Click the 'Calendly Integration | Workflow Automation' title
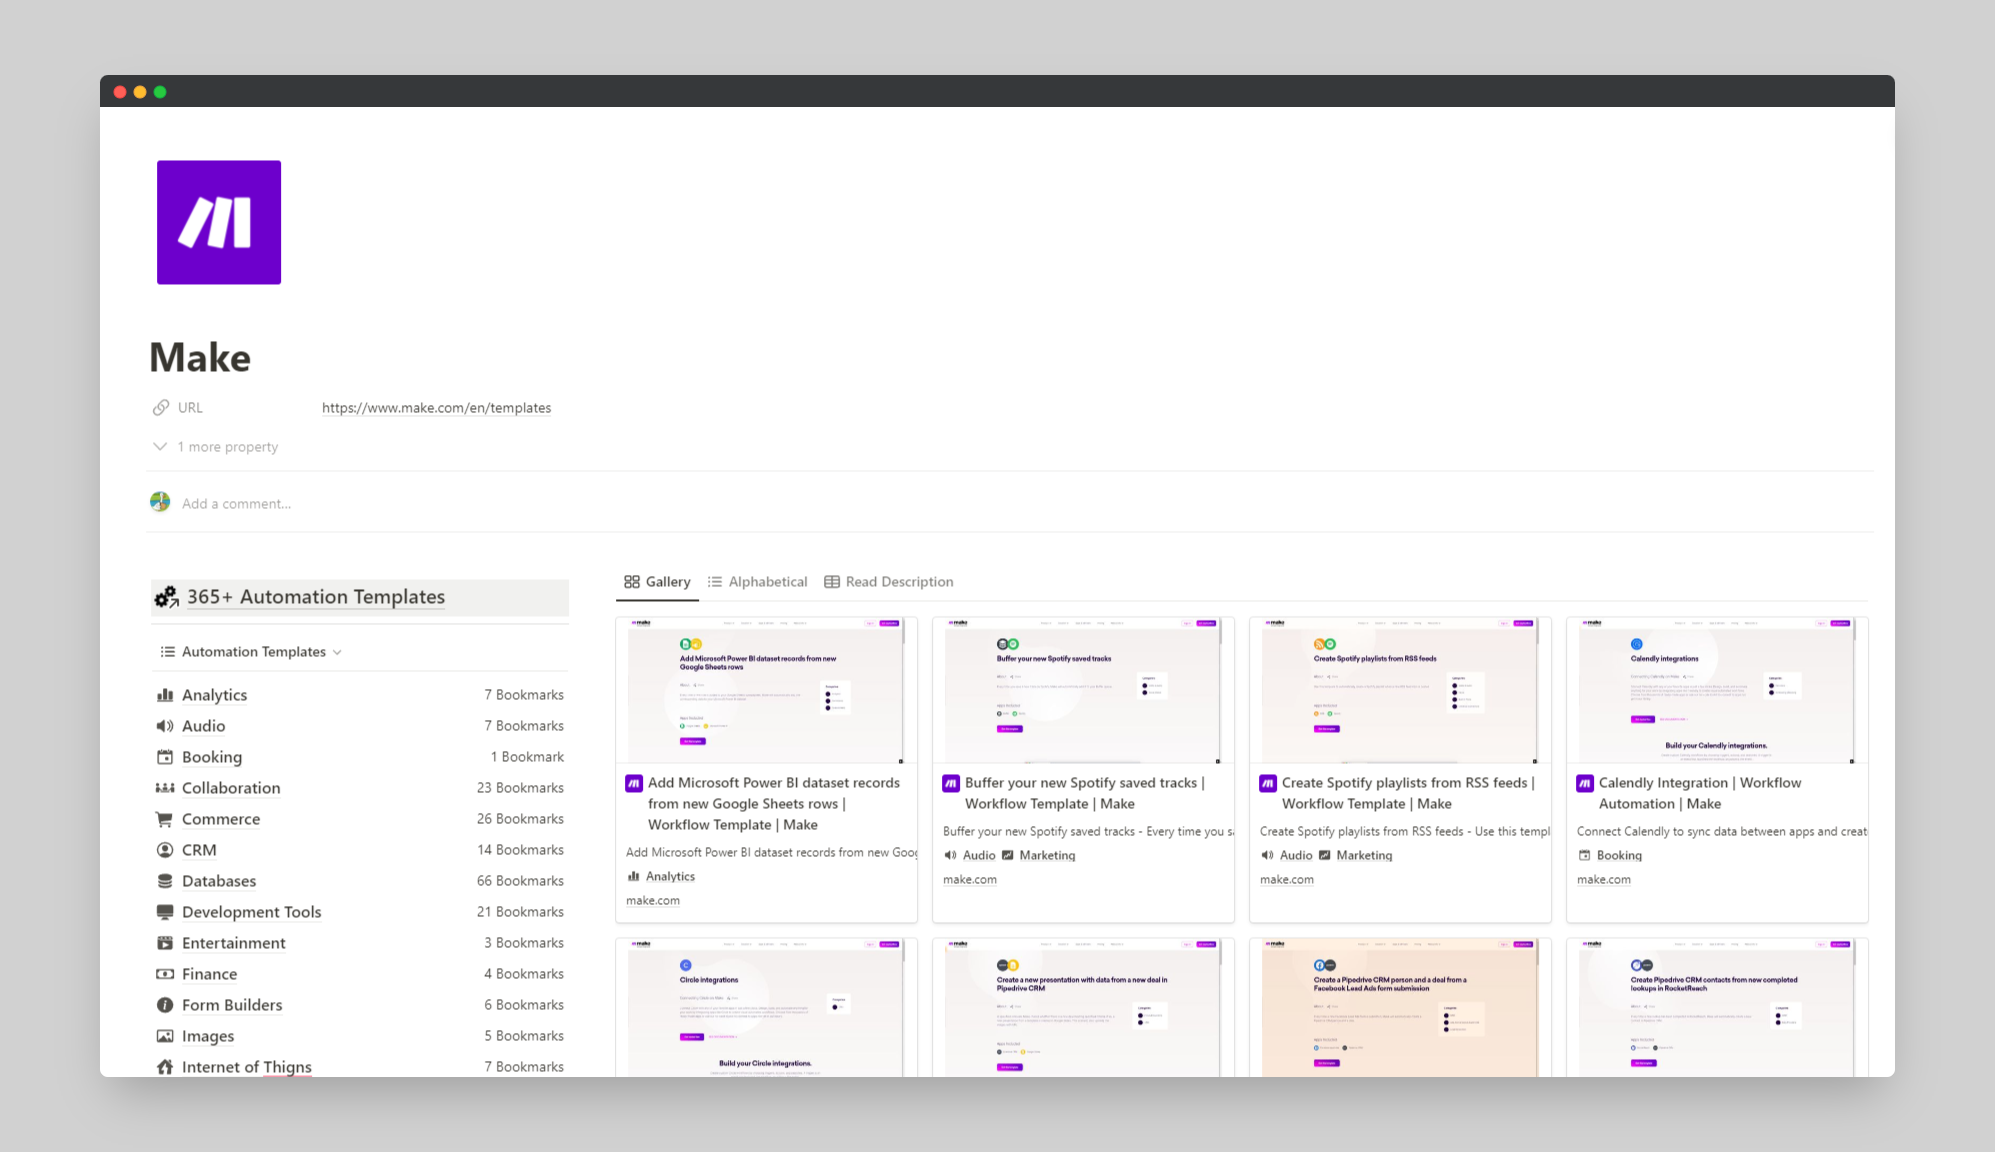Screen dimensions: 1995x1152 click(1700, 793)
